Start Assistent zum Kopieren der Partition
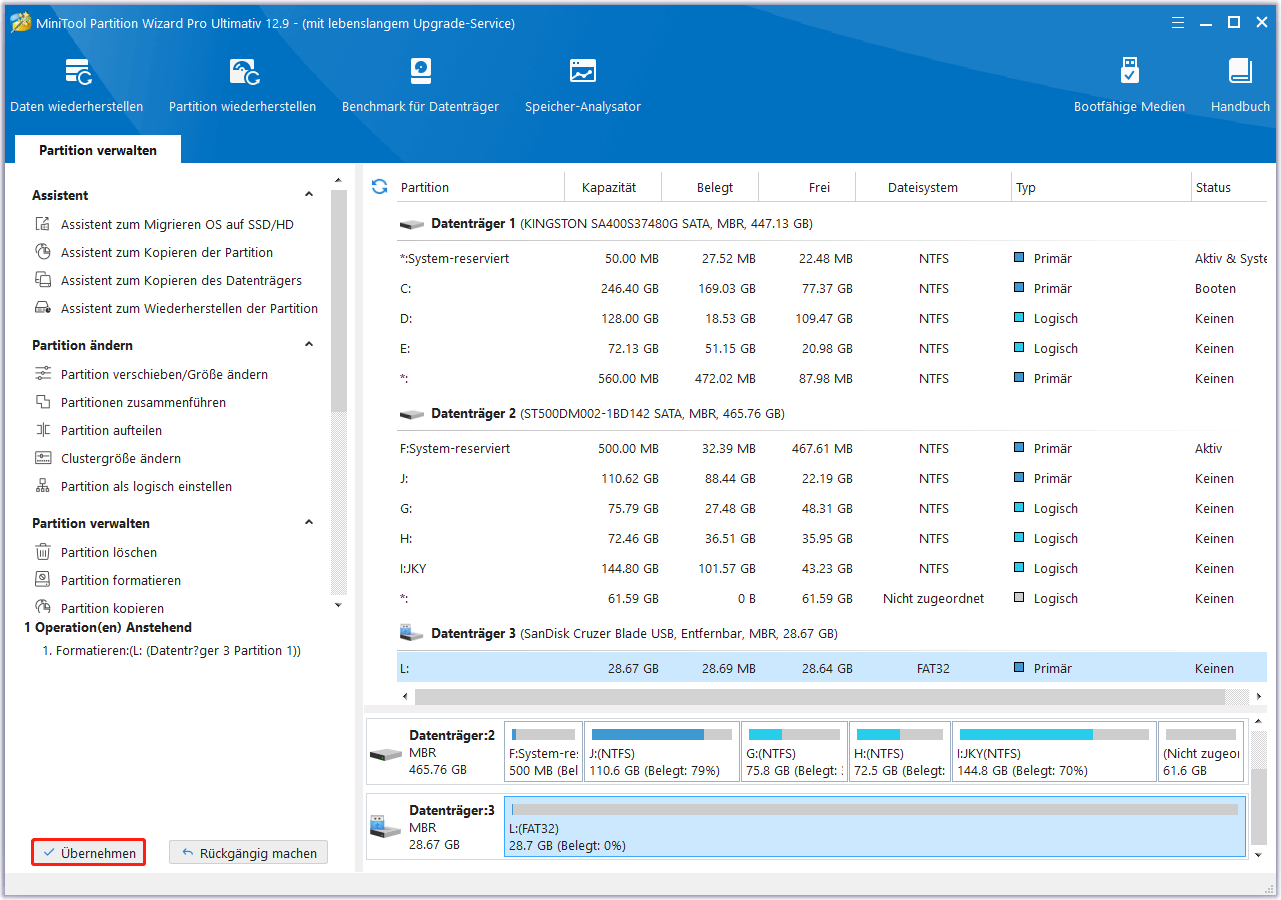The width and height of the screenshot is (1281, 900). point(154,253)
